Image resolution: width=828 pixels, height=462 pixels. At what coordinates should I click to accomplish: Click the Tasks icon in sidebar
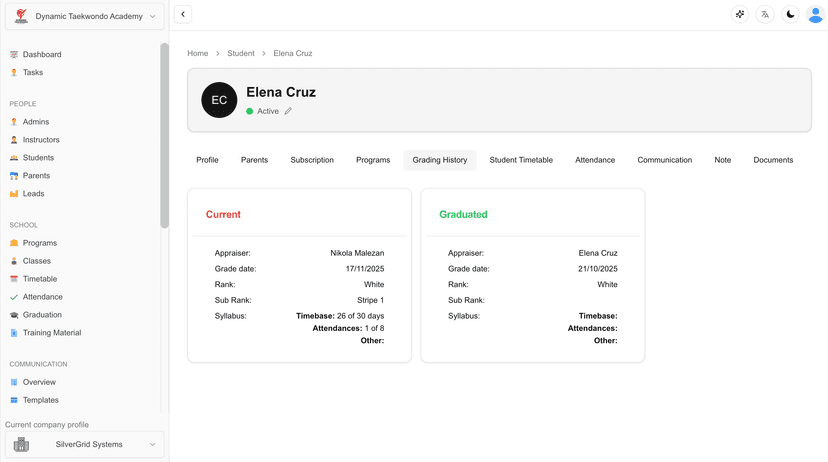[14, 73]
